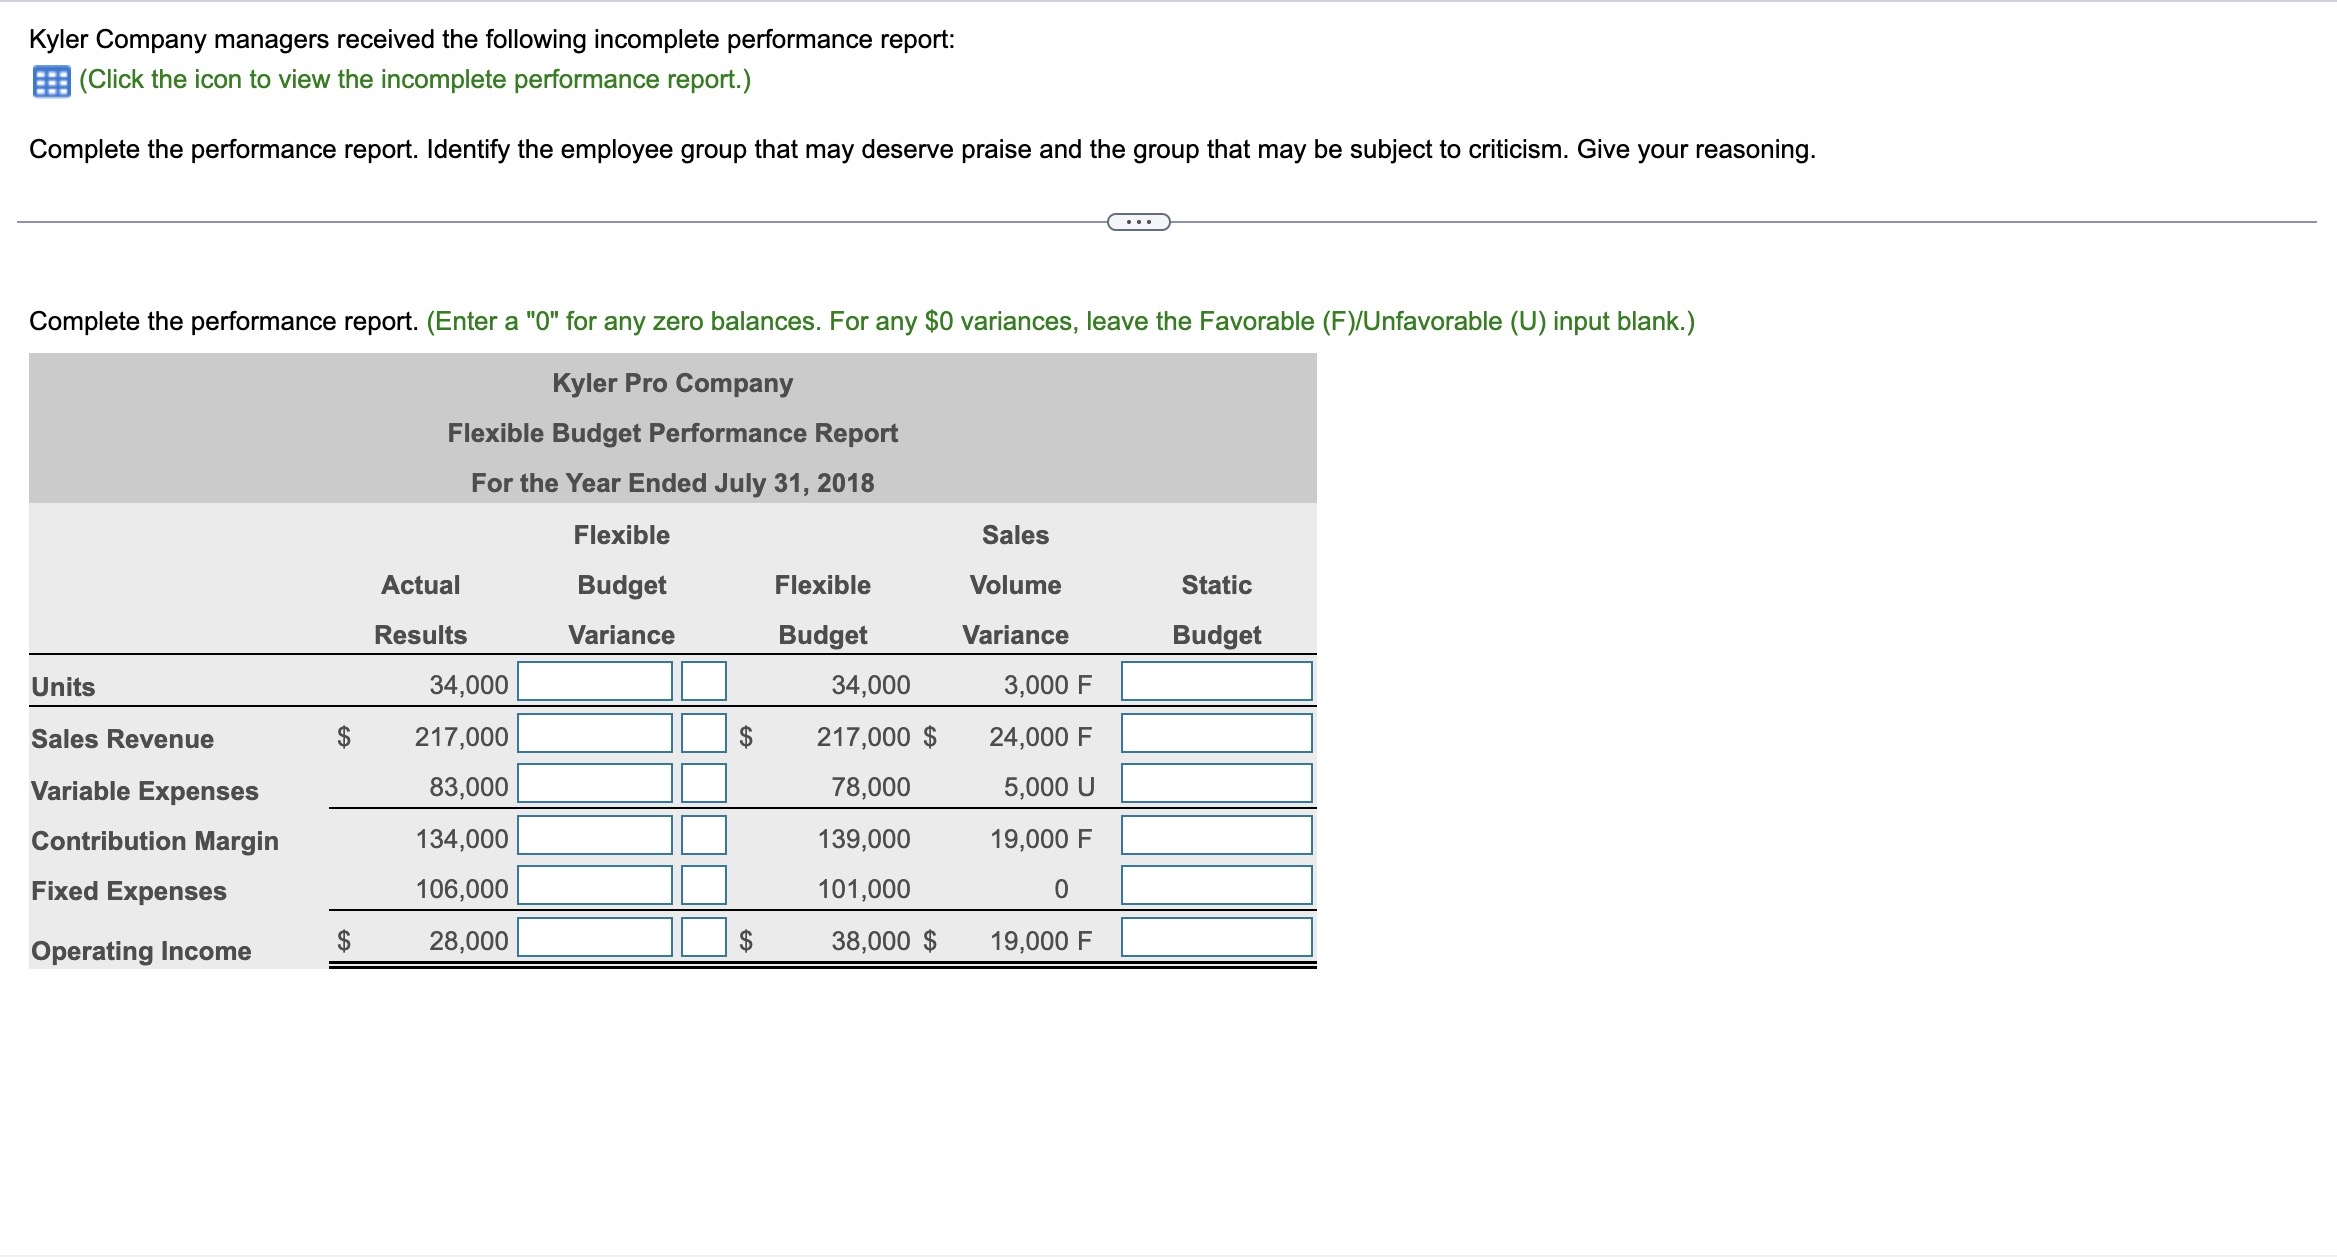This screenshot has width=2337, height=1257.
Task: Click Sales Revenue F/U box
Action: pyautogui.click(x=704, y=734)
